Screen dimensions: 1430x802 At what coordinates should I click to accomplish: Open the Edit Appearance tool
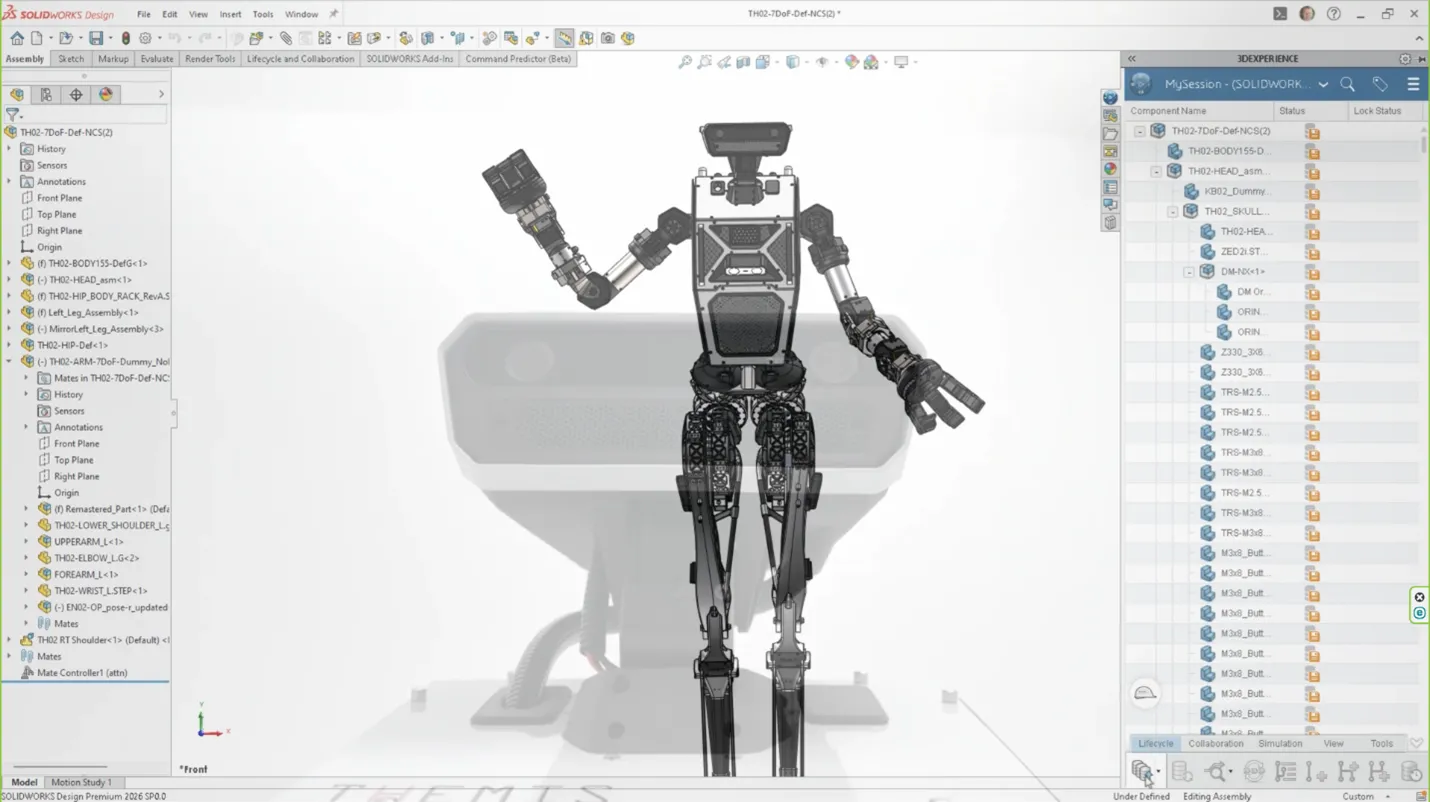click(852, 62)
